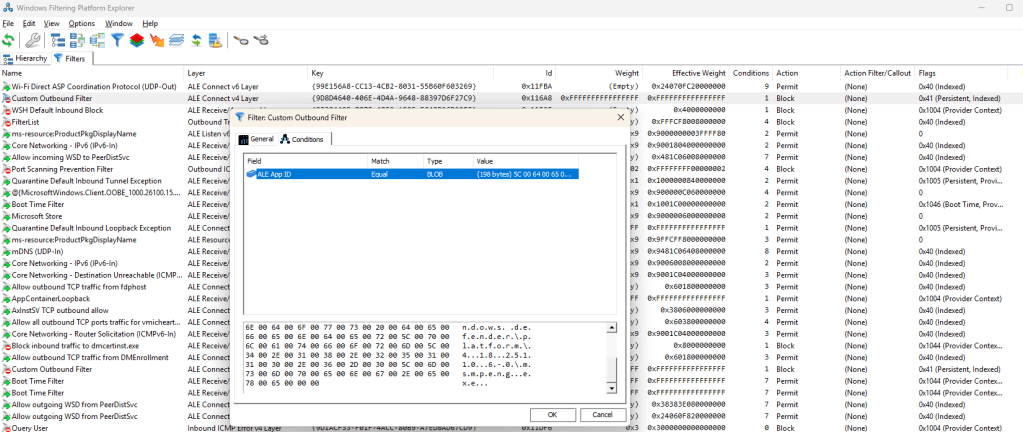Open settings via the wrench toolbar icon

(x=32, y=41)
